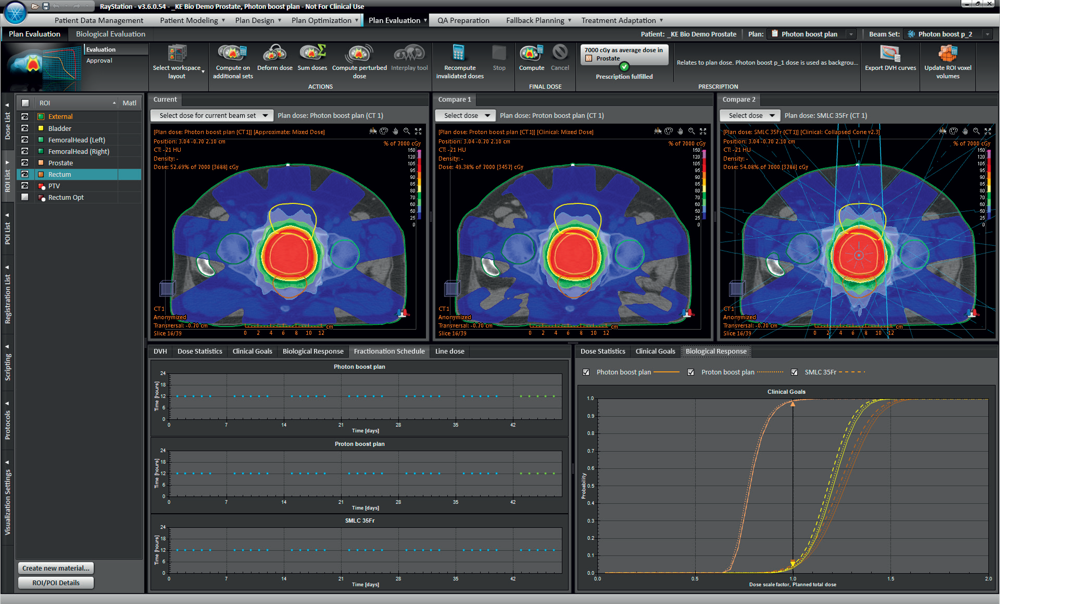Run Compute perturbed dose tool

point(358,53)
